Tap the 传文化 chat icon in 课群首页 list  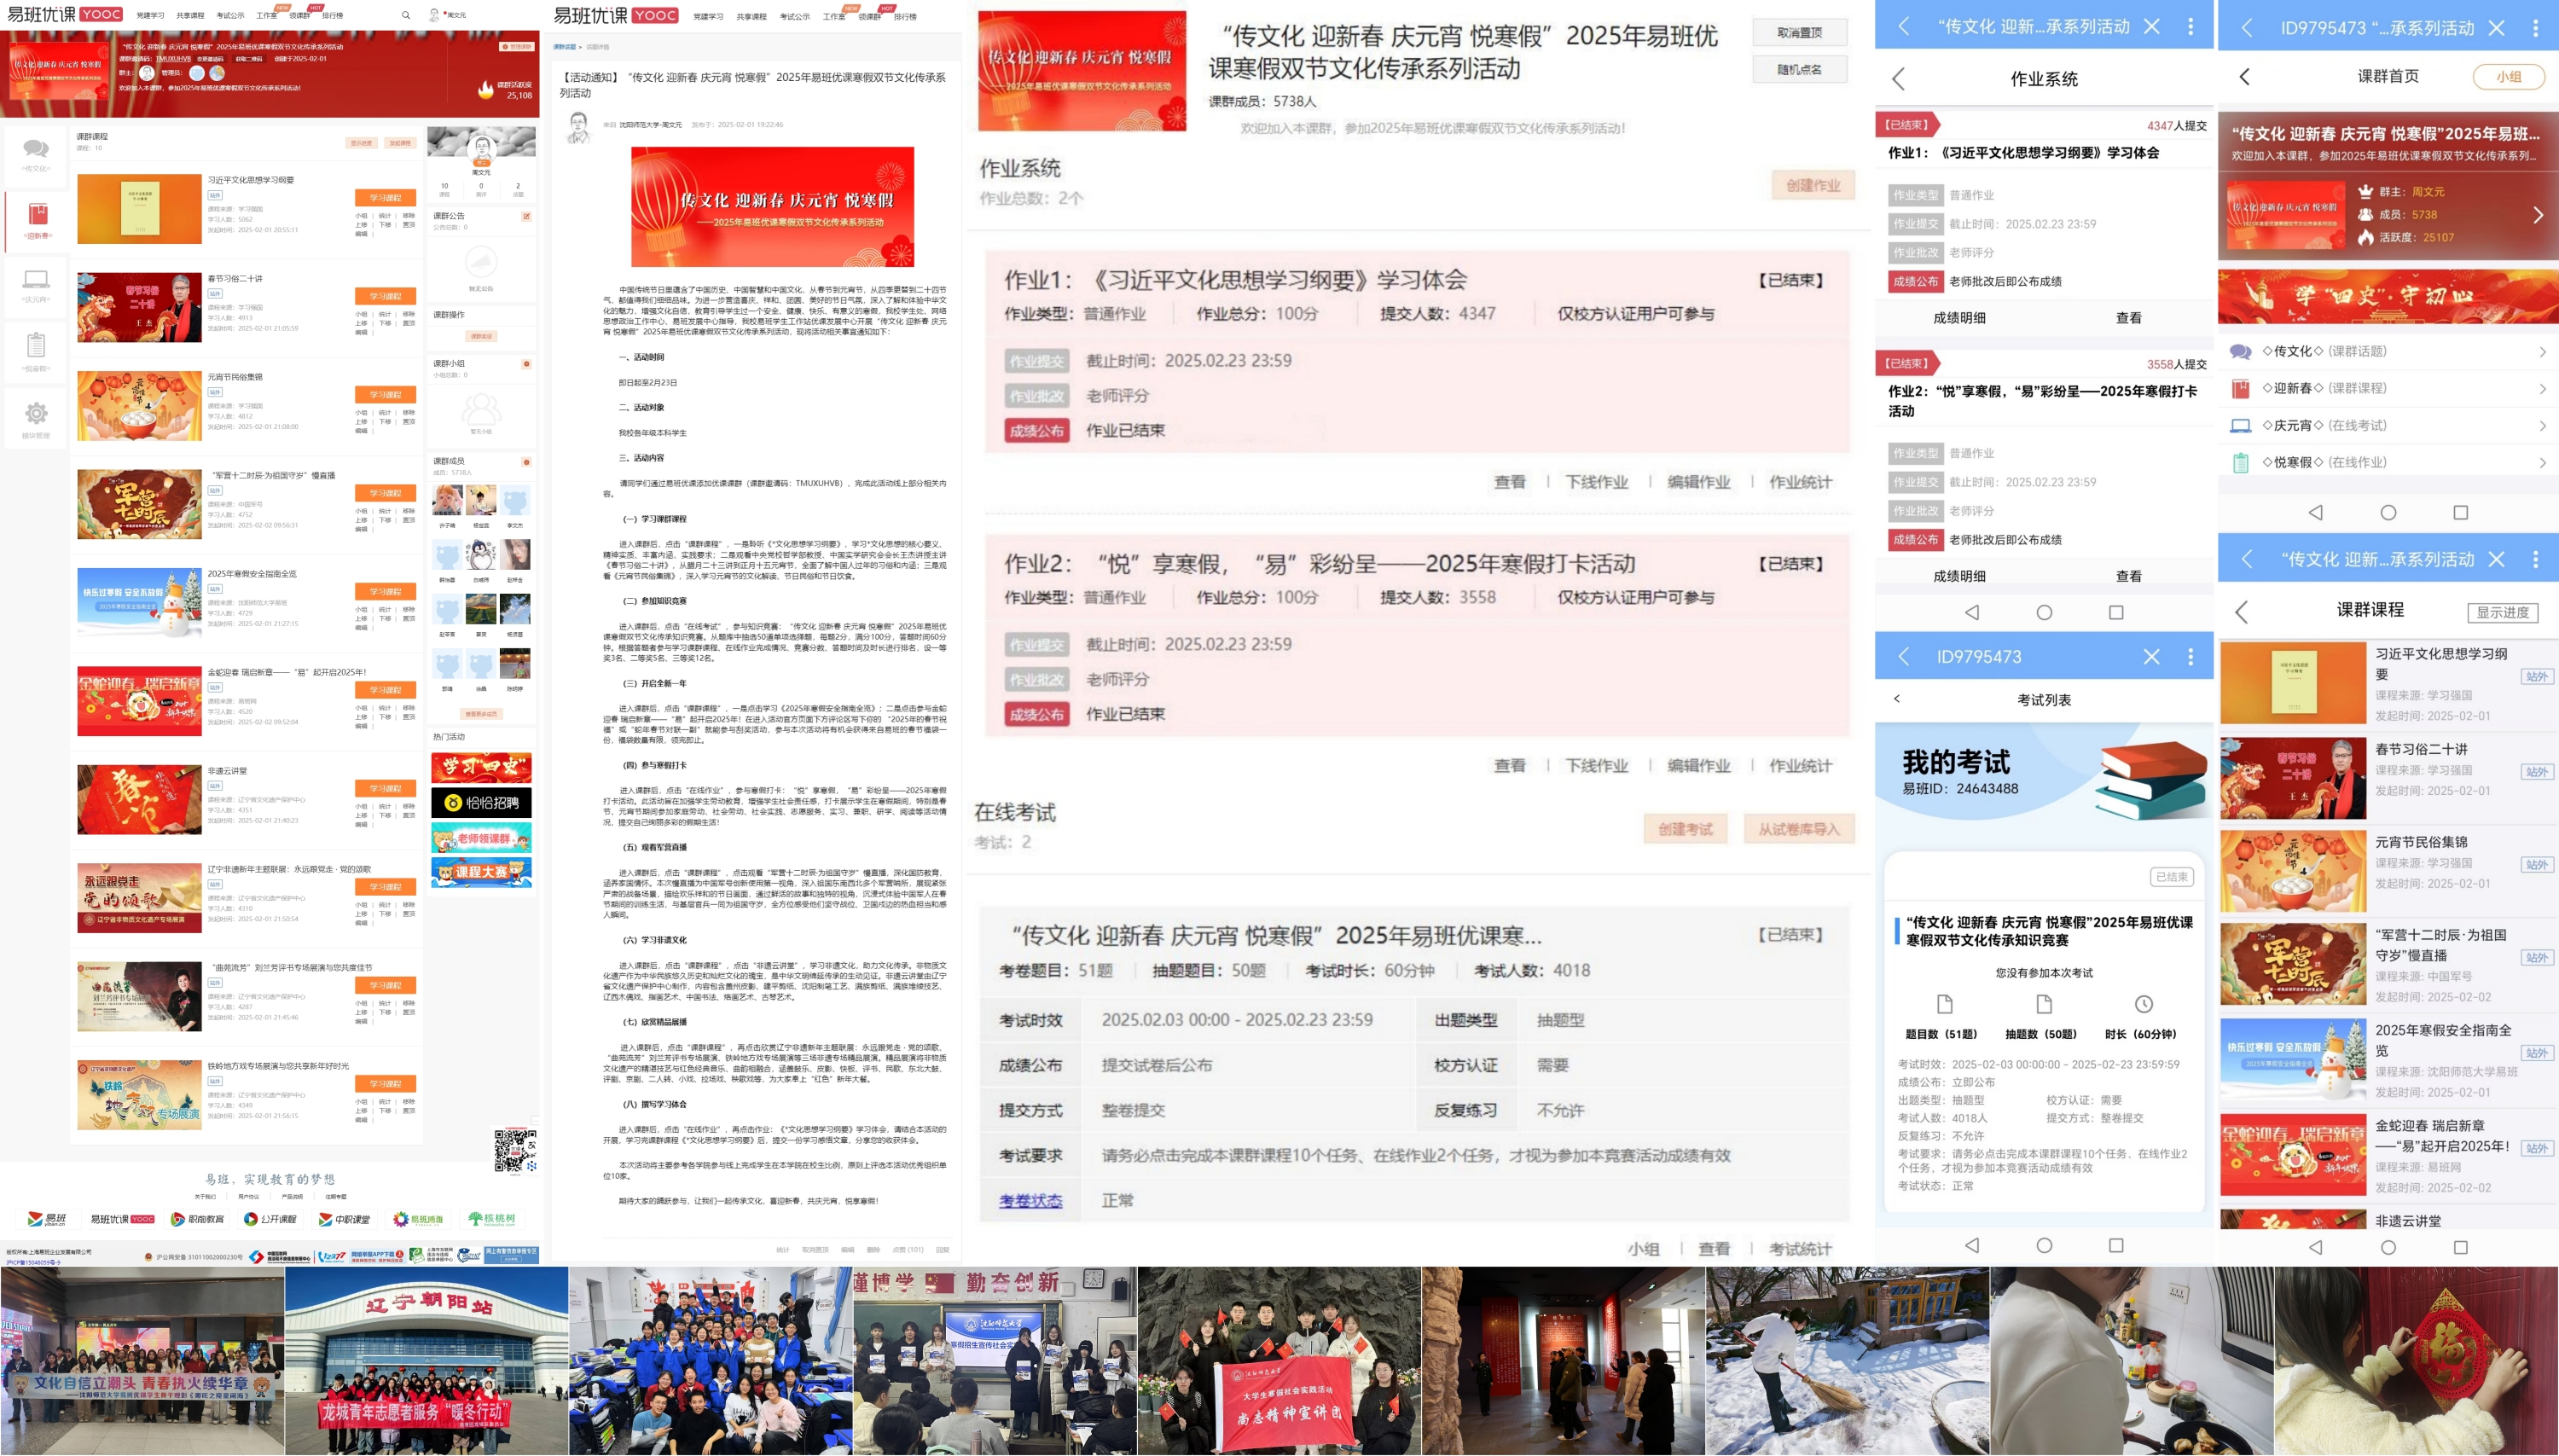[x=2241, y=352]
